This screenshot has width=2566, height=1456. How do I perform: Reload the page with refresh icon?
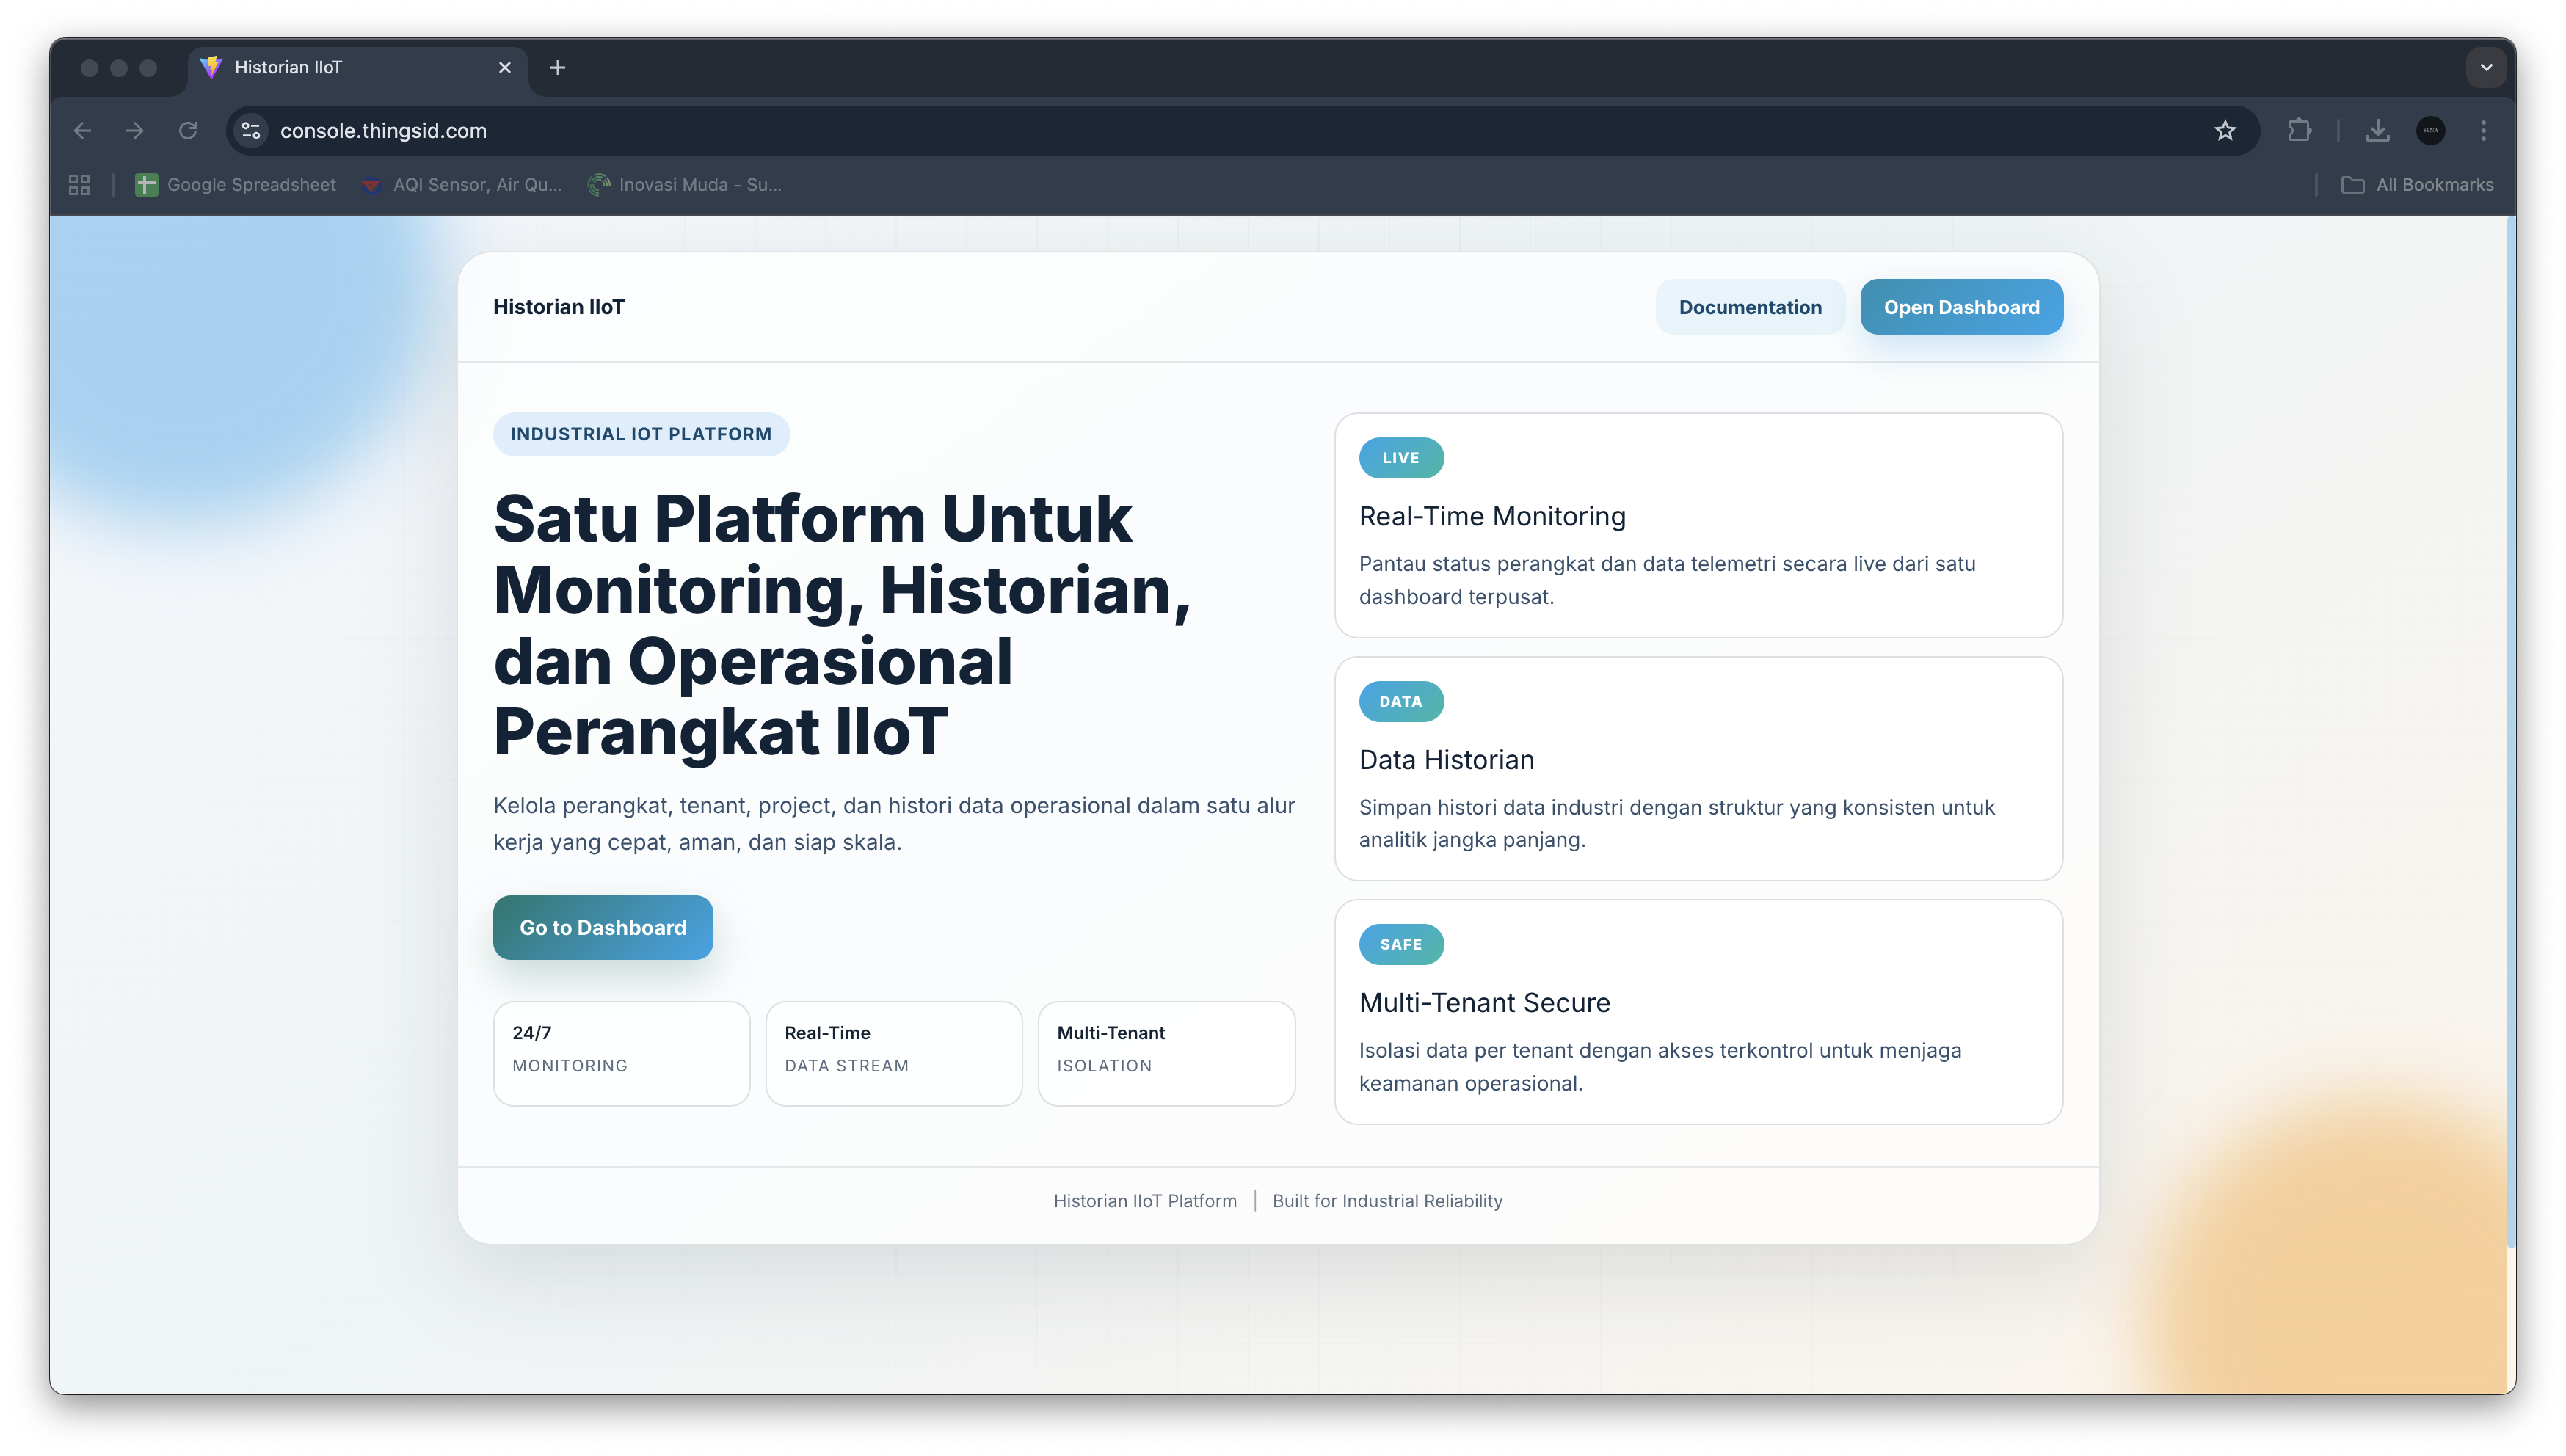click(188, 131)
